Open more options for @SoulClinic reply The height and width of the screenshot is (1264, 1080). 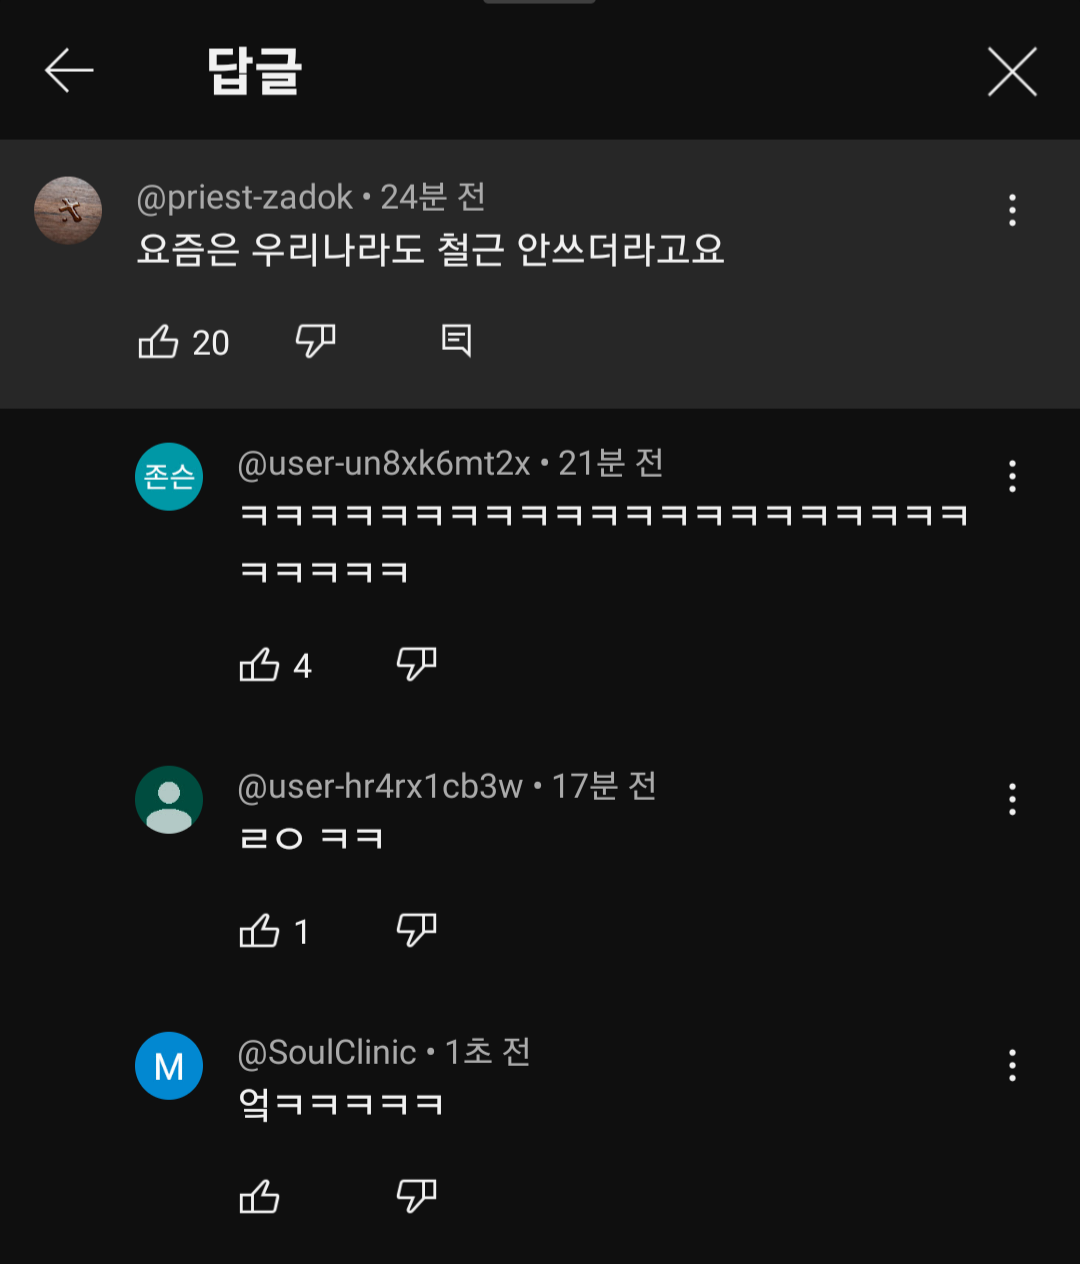point(1012,1065)
